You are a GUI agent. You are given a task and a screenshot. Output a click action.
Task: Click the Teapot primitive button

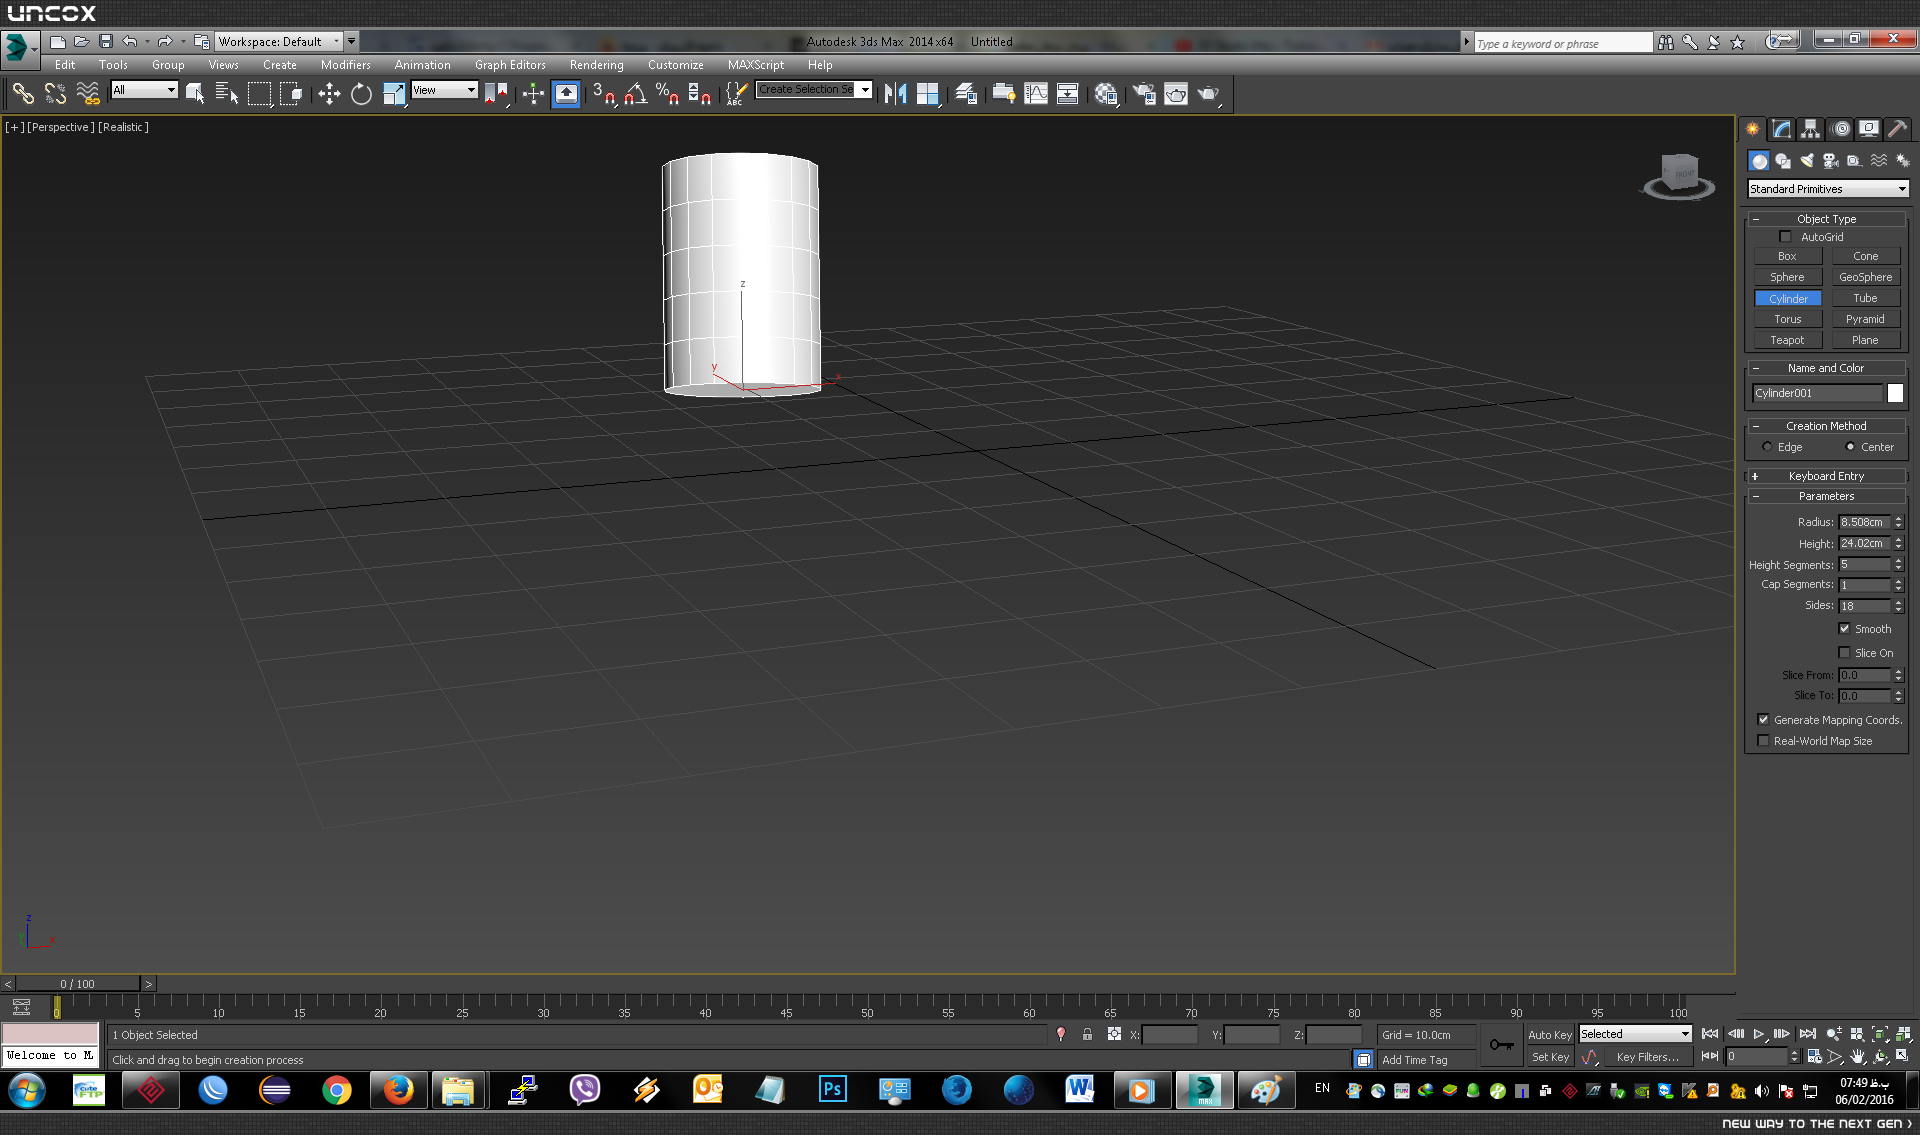[1787, 341]
